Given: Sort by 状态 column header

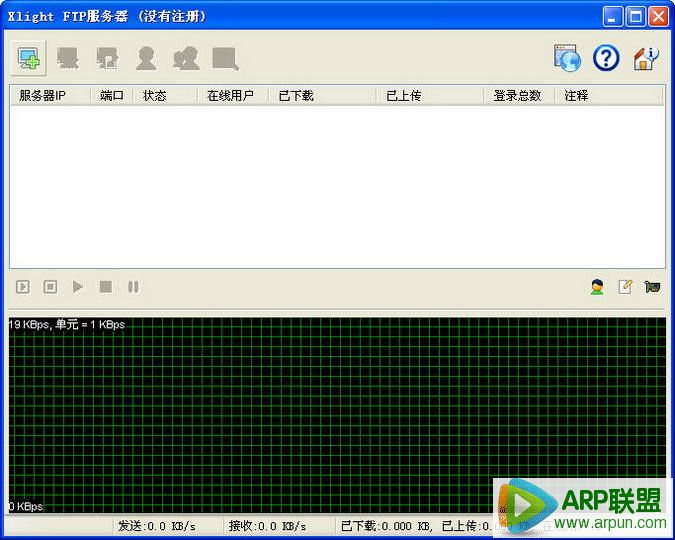Looking at the screenshot, I should 165,95.
